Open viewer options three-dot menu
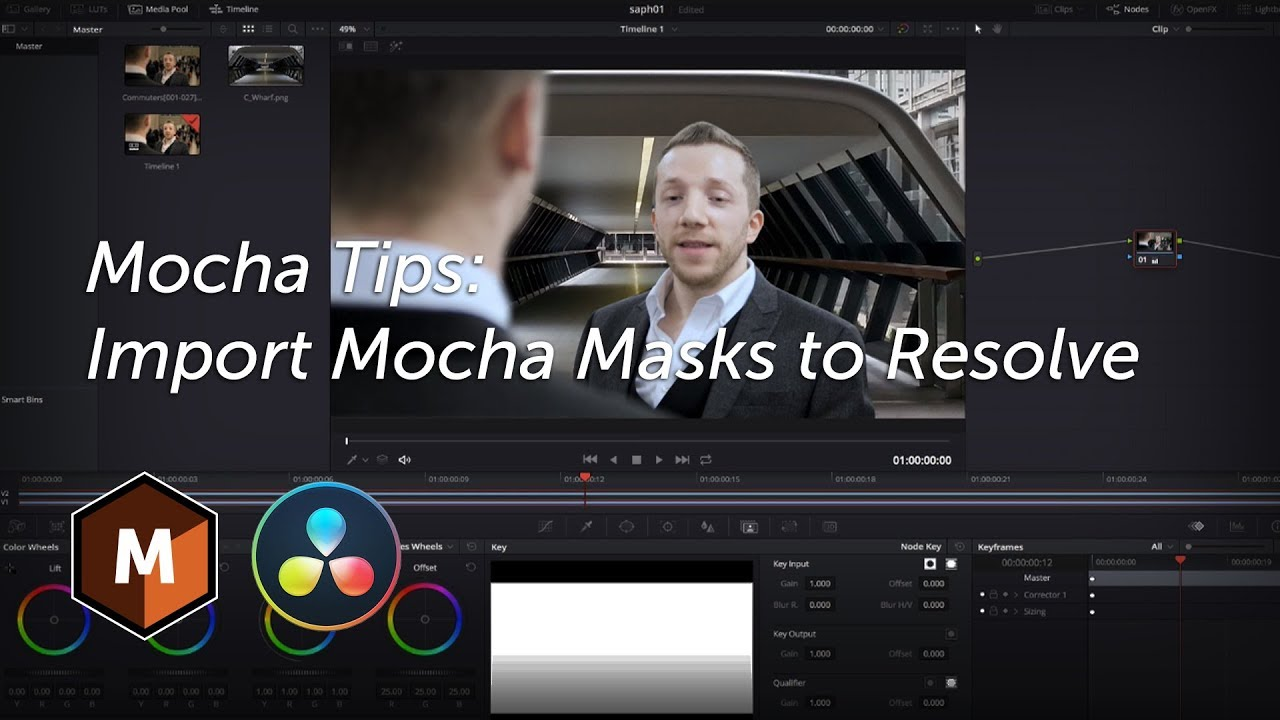1280x720 pixels. pyautogui.click(x=953, y=29)
